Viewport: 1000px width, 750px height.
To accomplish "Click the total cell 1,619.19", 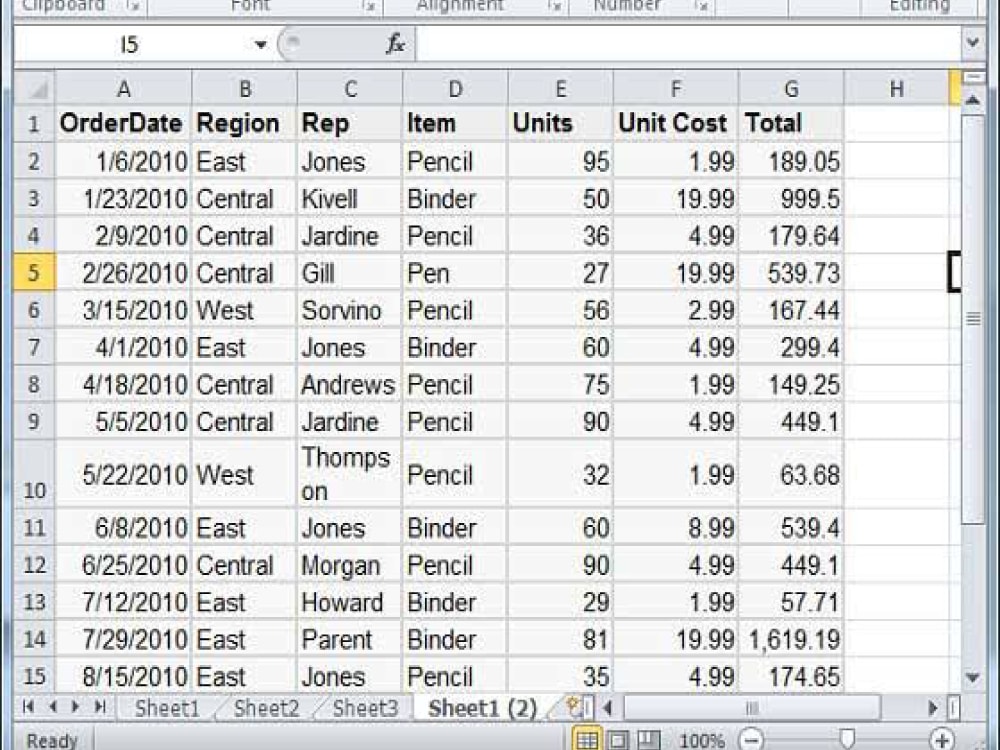I will (791, 639).
